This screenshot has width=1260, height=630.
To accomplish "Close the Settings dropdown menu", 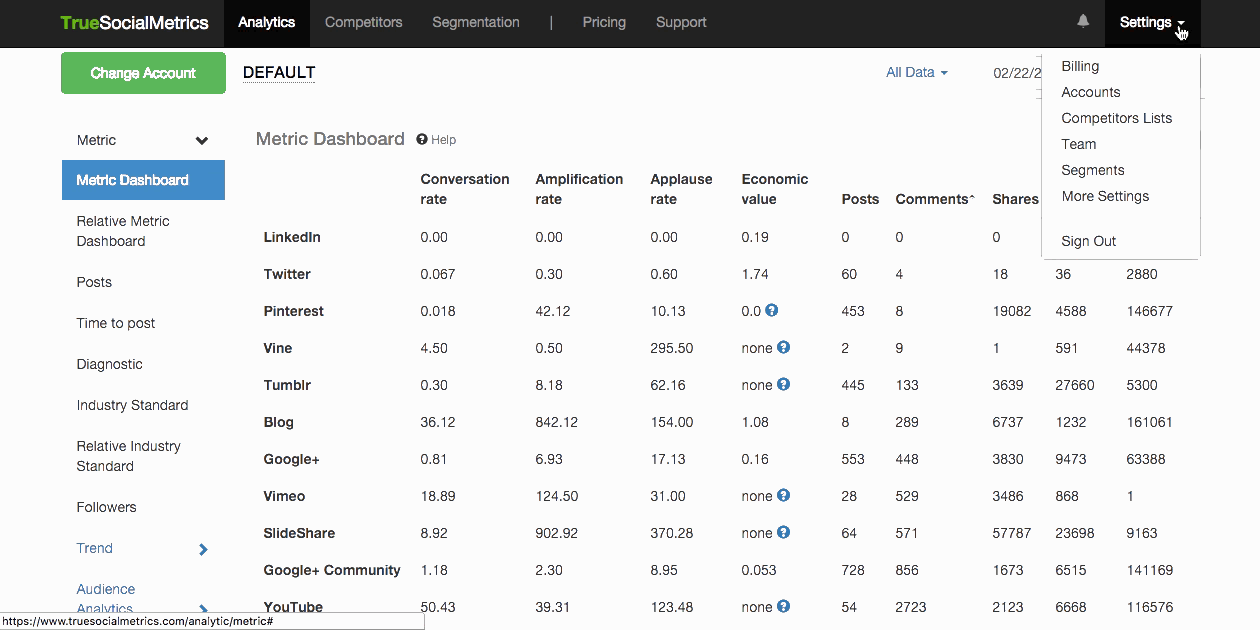I will (x=1152, y=22).
